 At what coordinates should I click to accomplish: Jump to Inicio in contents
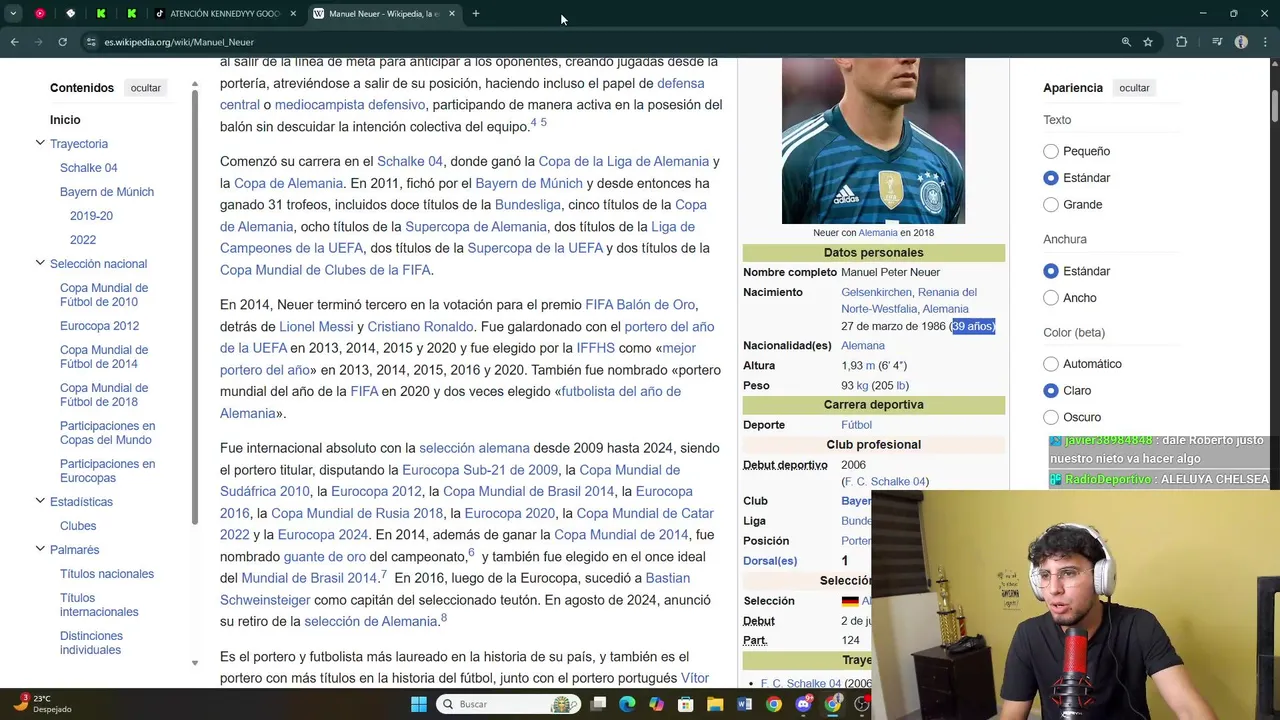[65, 120]
